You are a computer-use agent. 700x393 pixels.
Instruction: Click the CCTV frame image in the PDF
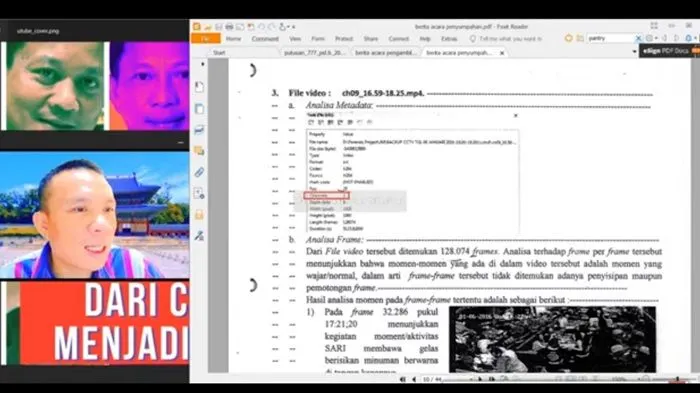pyautogui.click(x=552, y=339)
